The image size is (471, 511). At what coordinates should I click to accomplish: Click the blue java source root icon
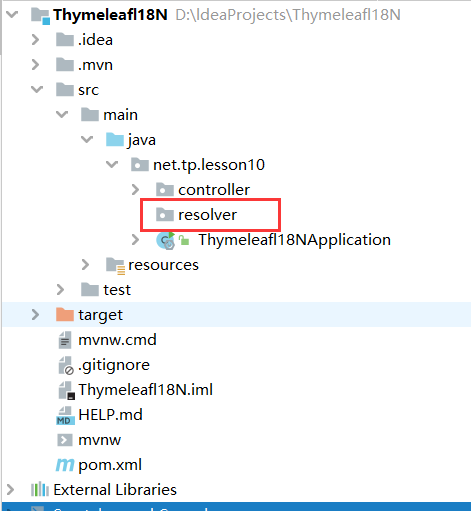point(115,140)
